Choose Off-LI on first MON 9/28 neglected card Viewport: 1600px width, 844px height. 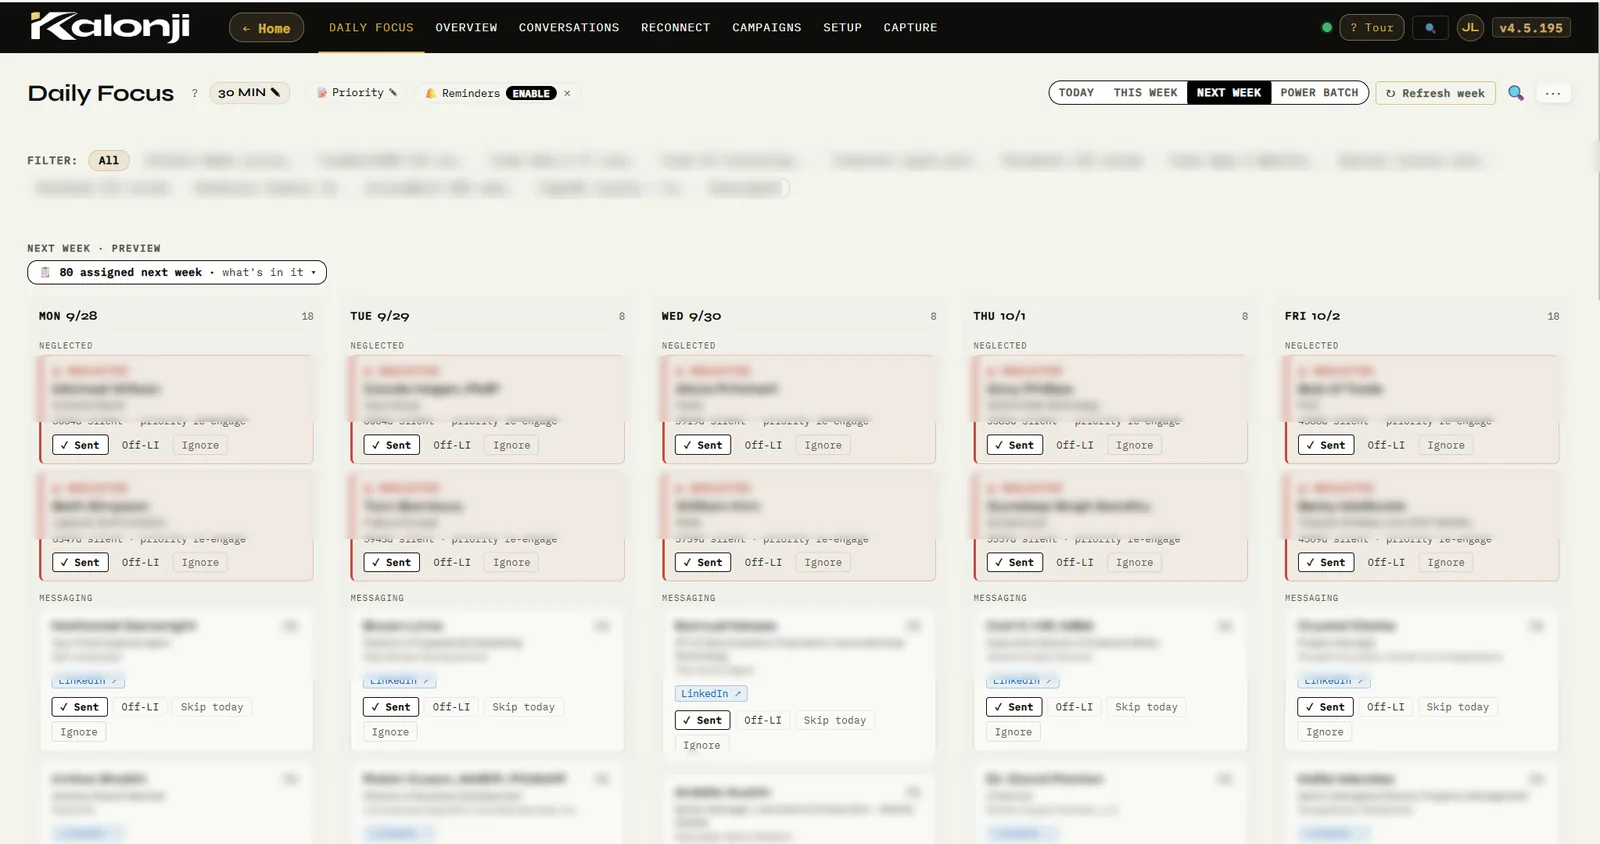(141, 445)
